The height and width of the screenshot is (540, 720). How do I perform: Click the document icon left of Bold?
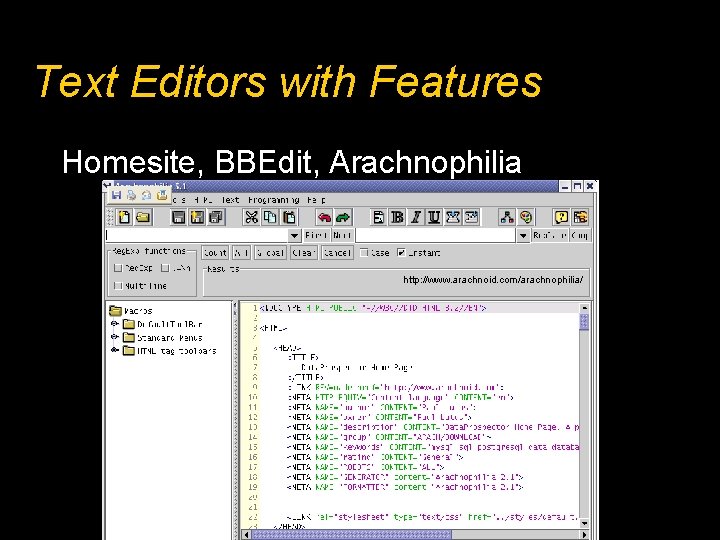point(378,217)
